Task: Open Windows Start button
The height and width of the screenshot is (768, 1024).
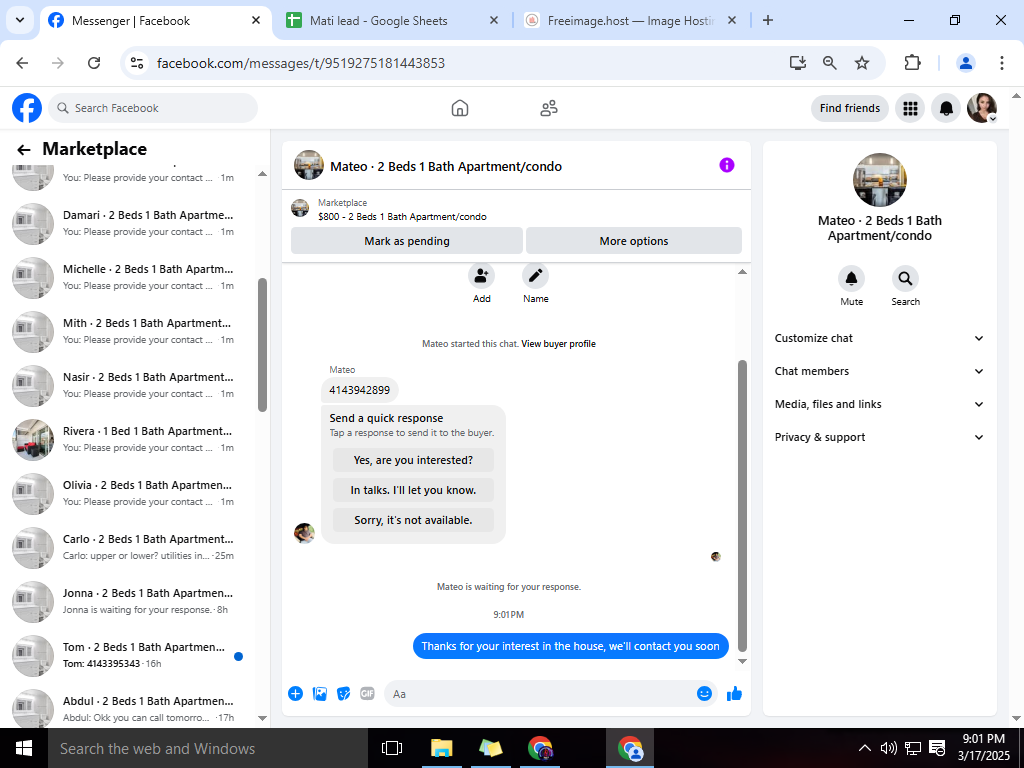Action: [x=24, y=748]
